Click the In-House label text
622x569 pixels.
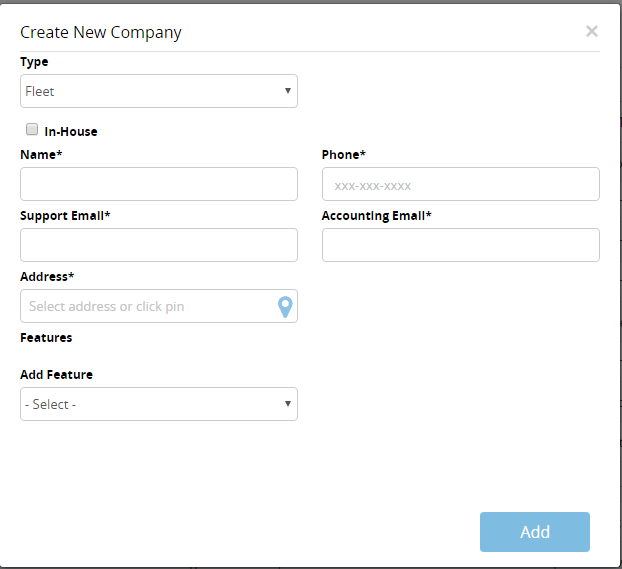pyautogui.click(x=71, y=131)
